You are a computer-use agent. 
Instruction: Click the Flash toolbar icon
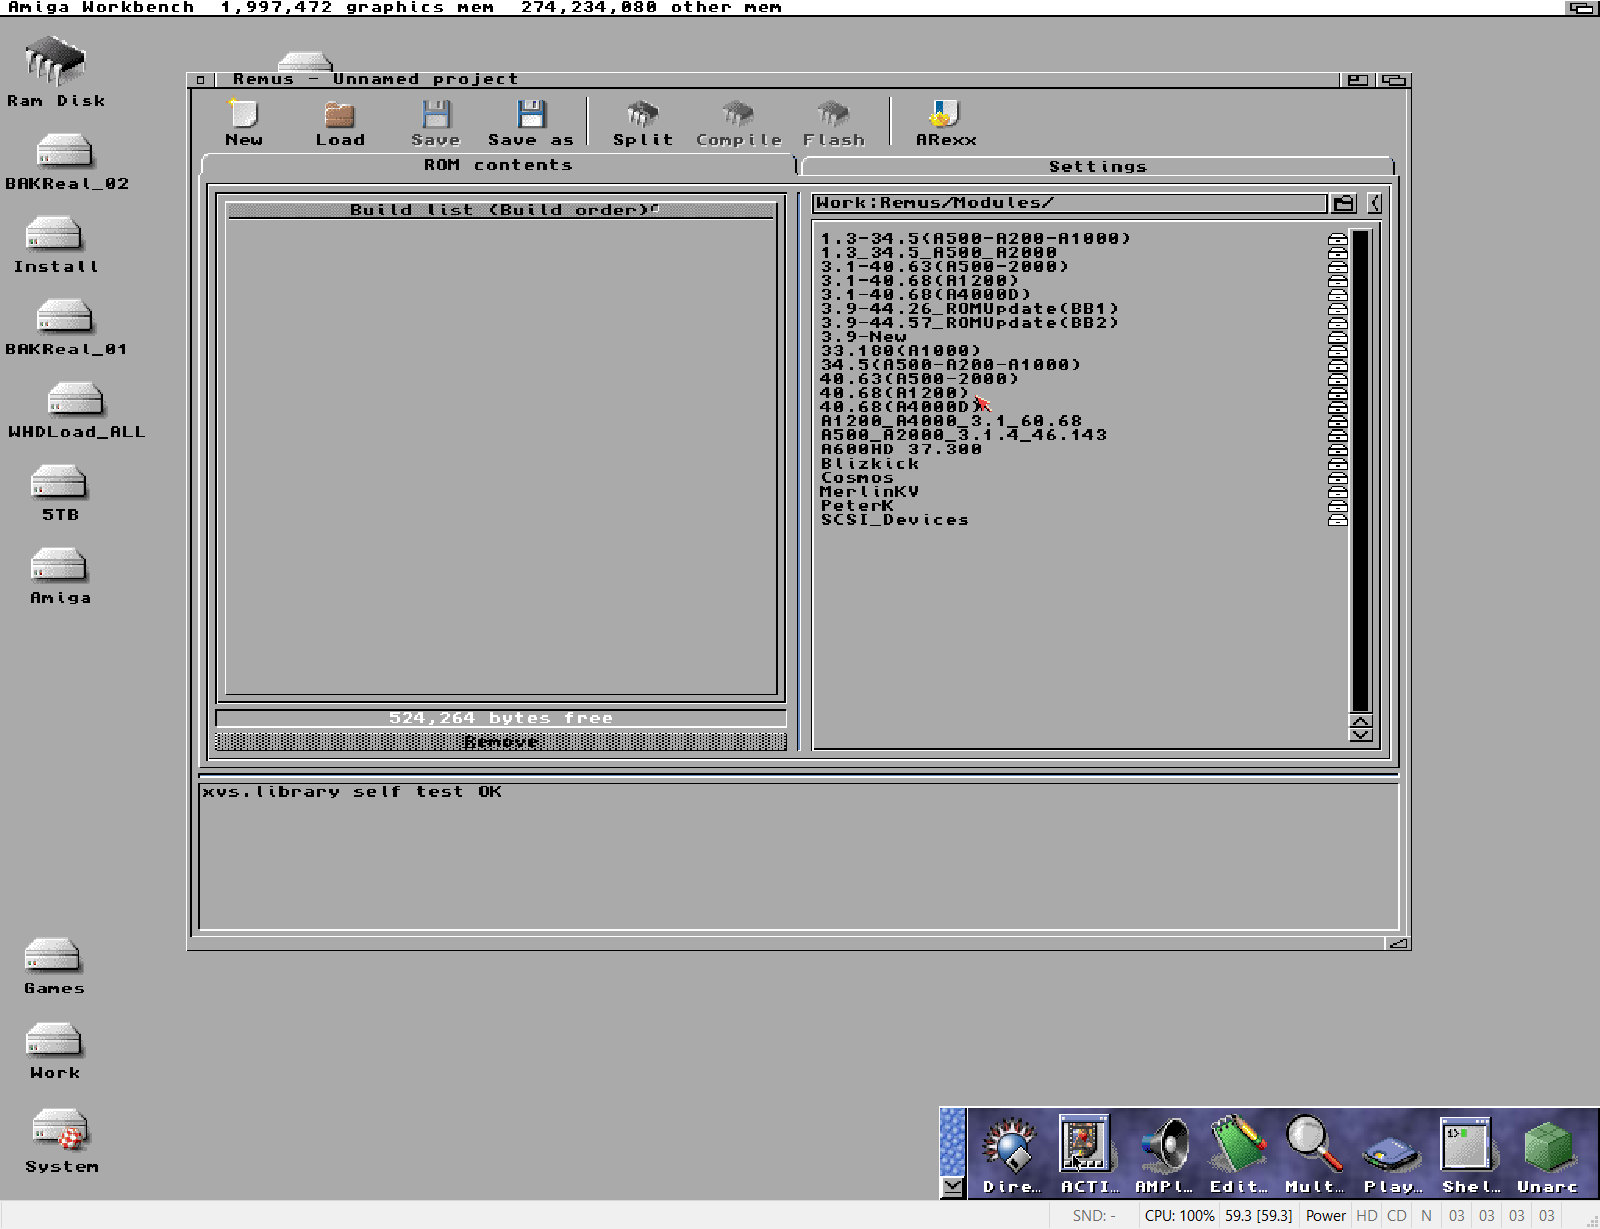point(833,123)
